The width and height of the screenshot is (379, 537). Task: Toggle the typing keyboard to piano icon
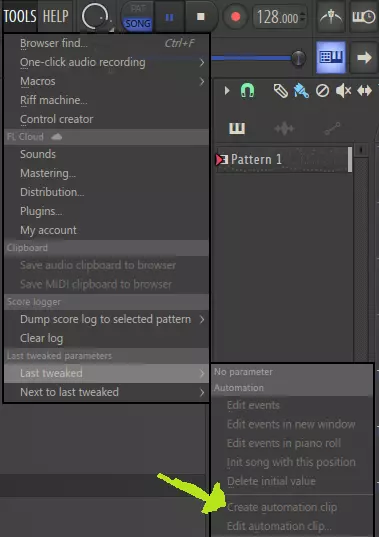[x=330, y=57]
